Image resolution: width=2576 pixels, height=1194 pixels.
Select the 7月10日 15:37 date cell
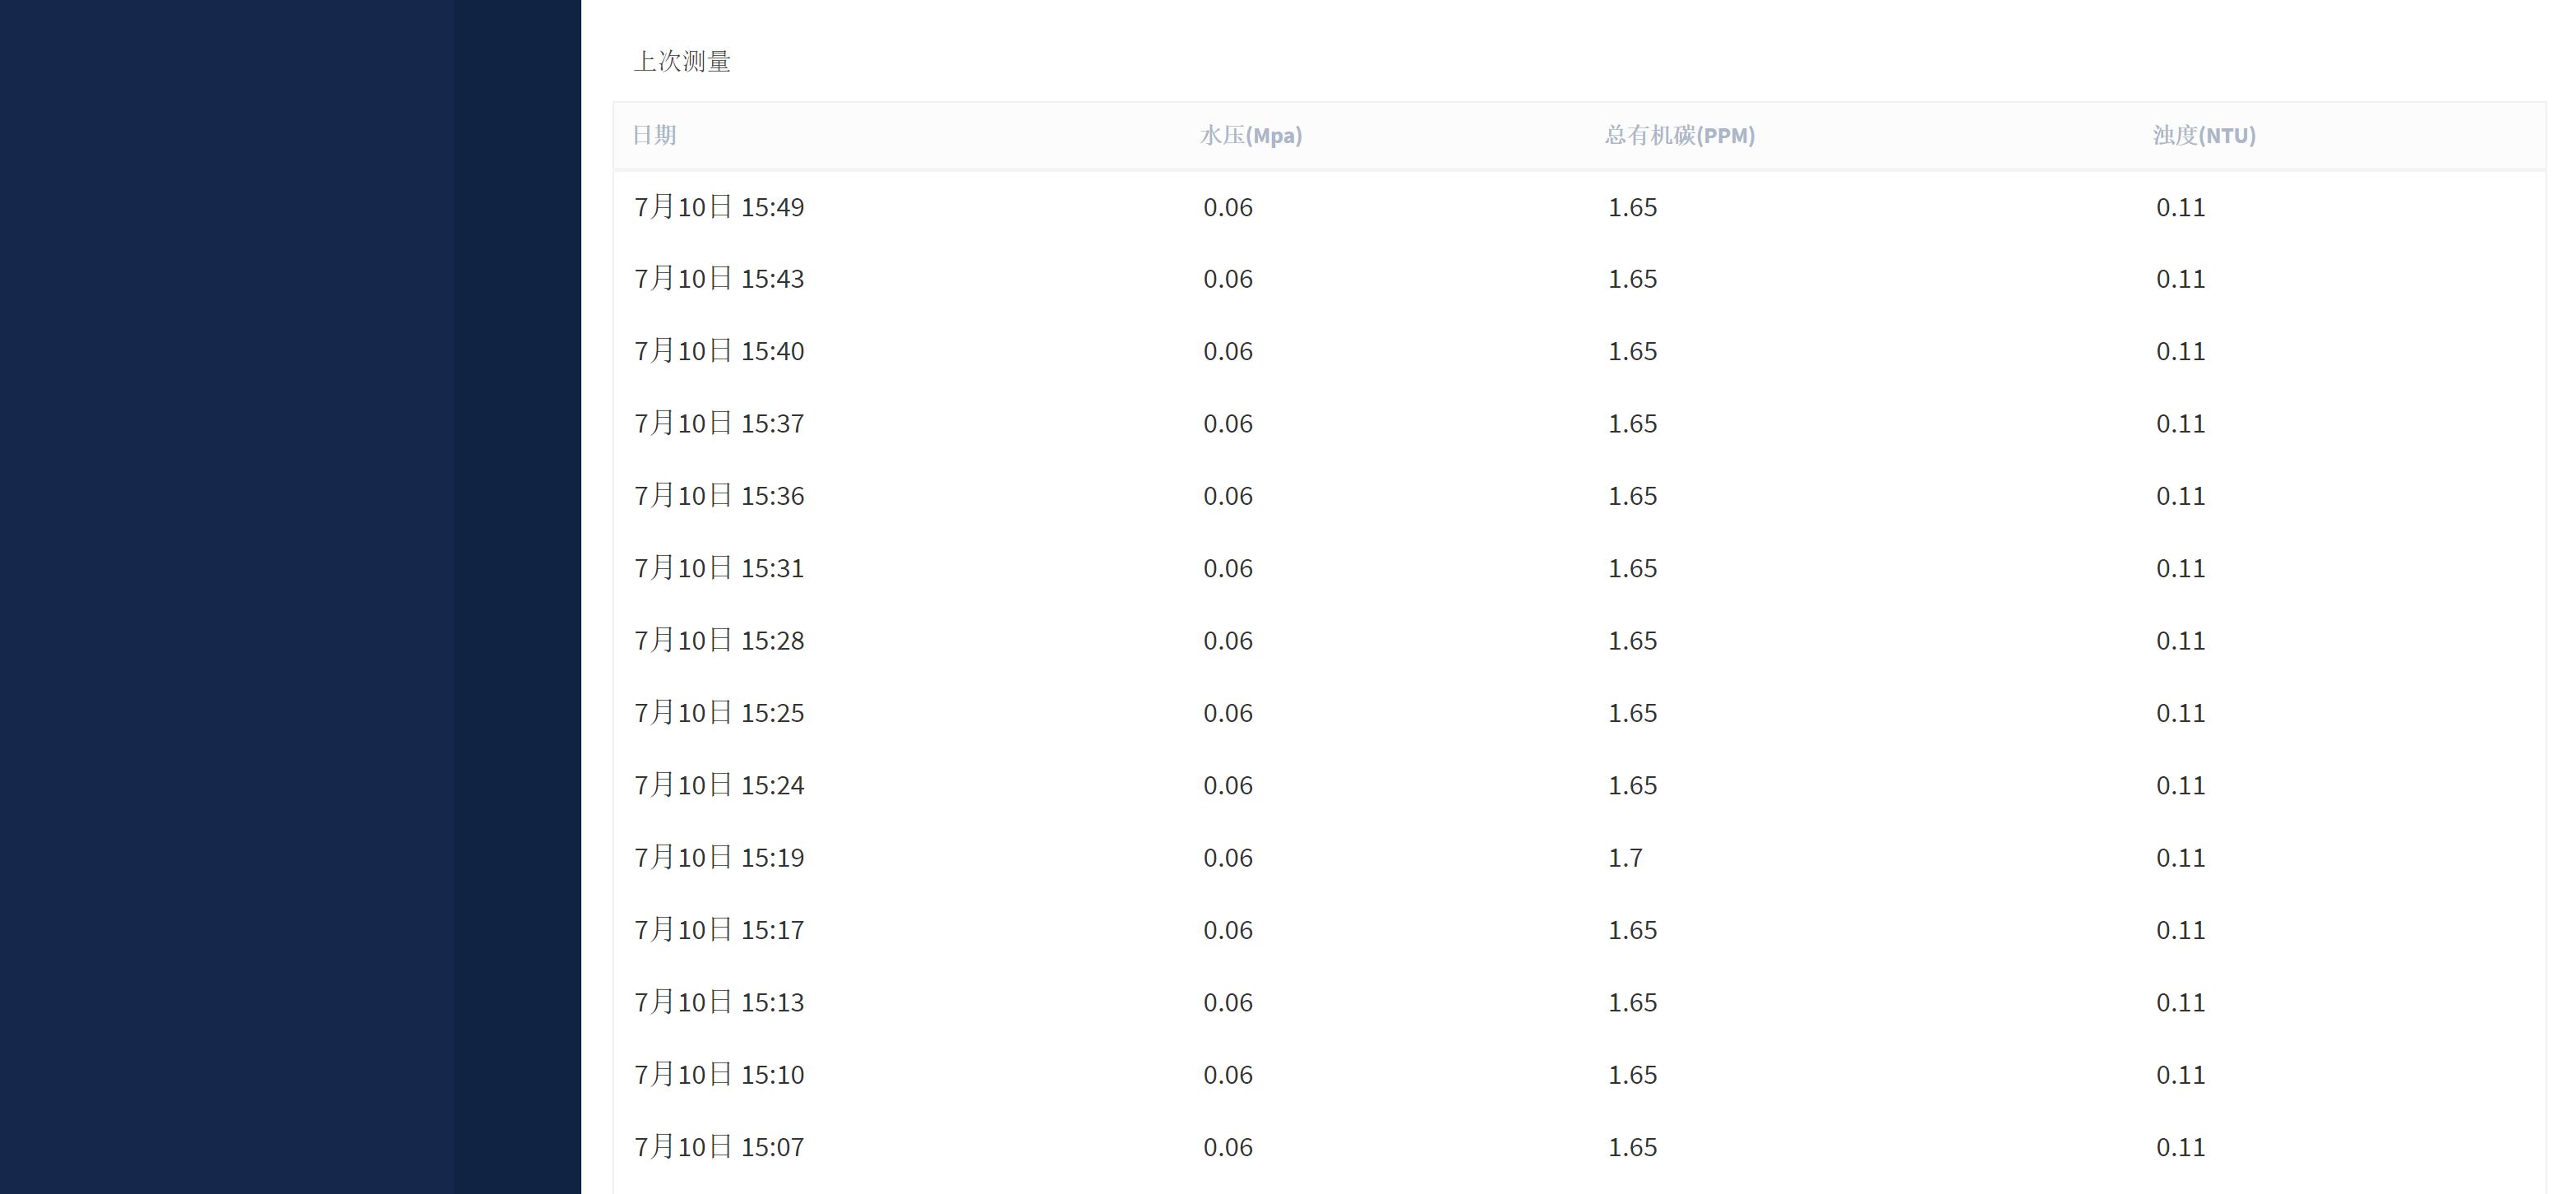(719, 423)
